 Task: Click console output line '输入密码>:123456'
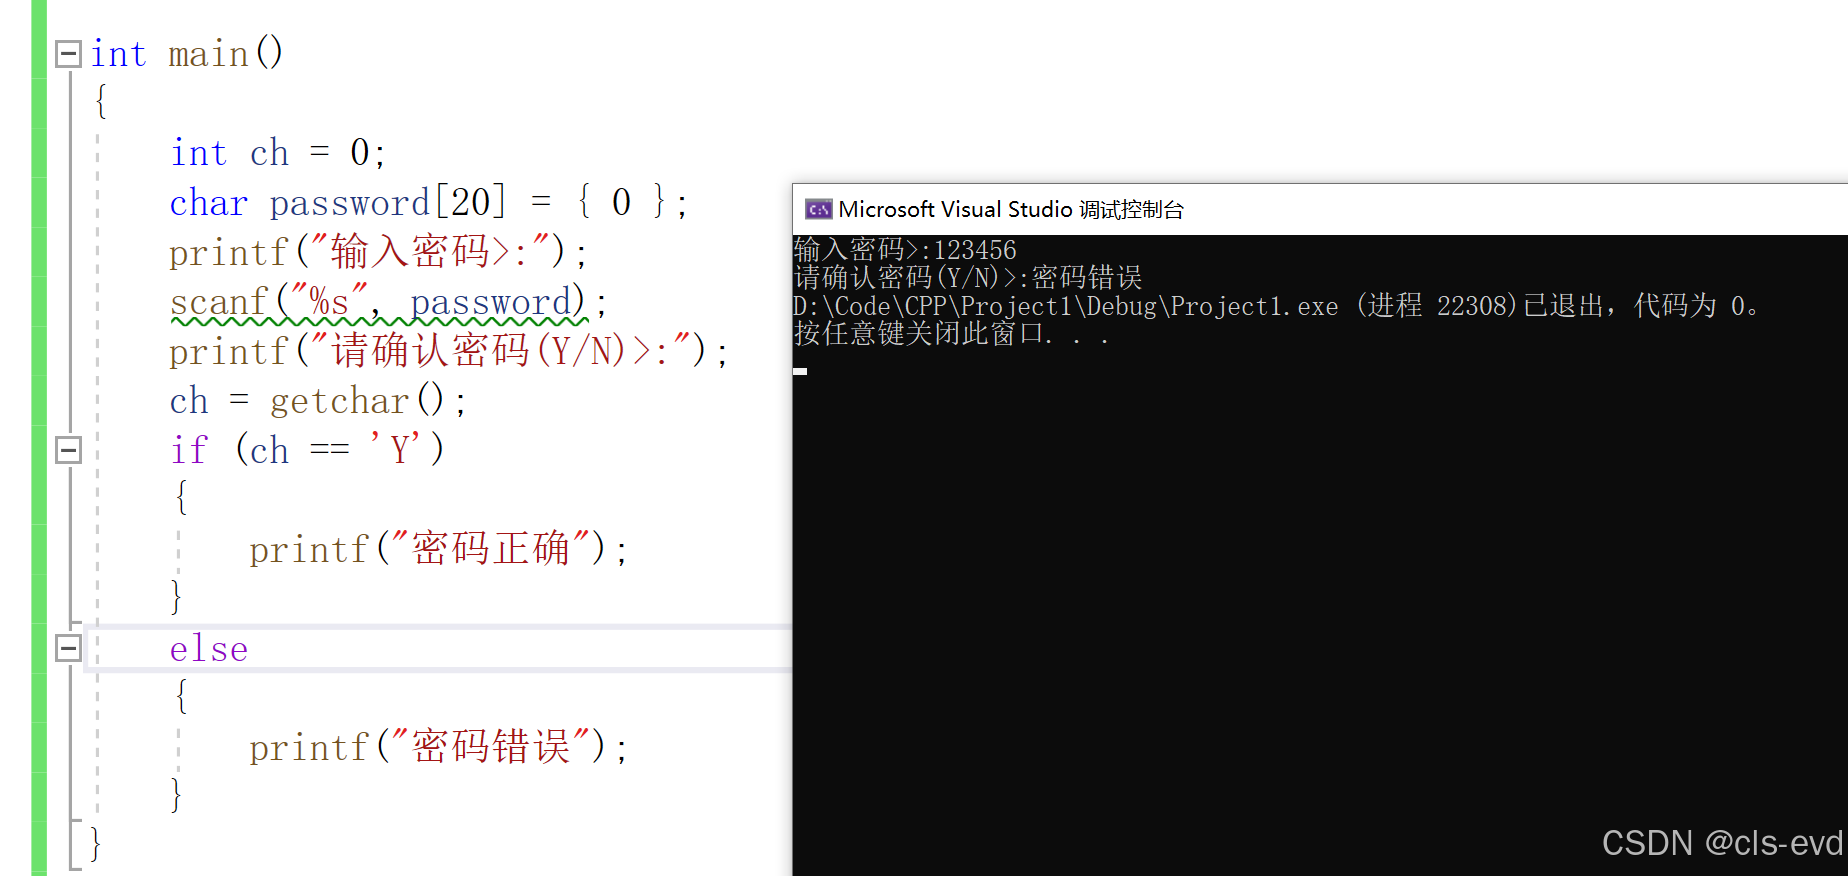[x=905, y=249]
